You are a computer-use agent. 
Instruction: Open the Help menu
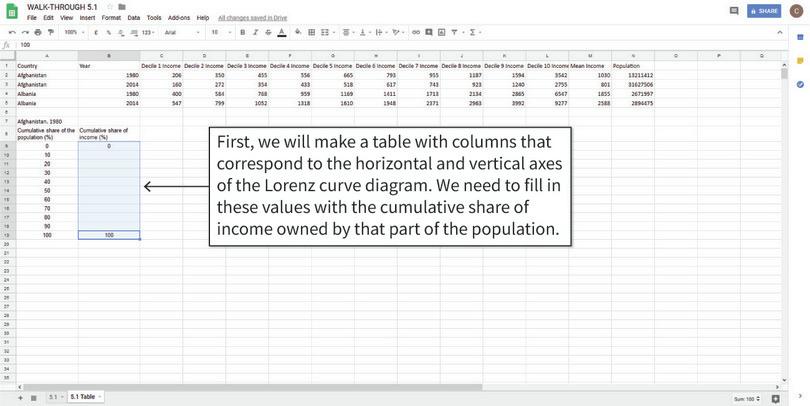(203, 18)
